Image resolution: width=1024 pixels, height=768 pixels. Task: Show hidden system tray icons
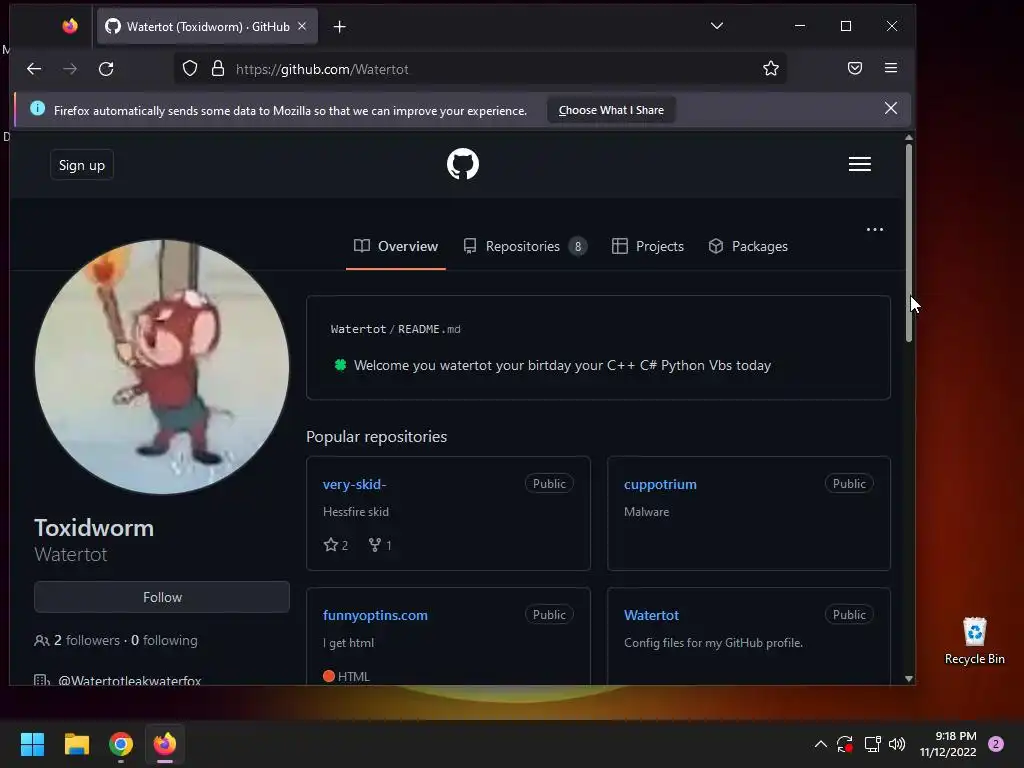(820, 744)
